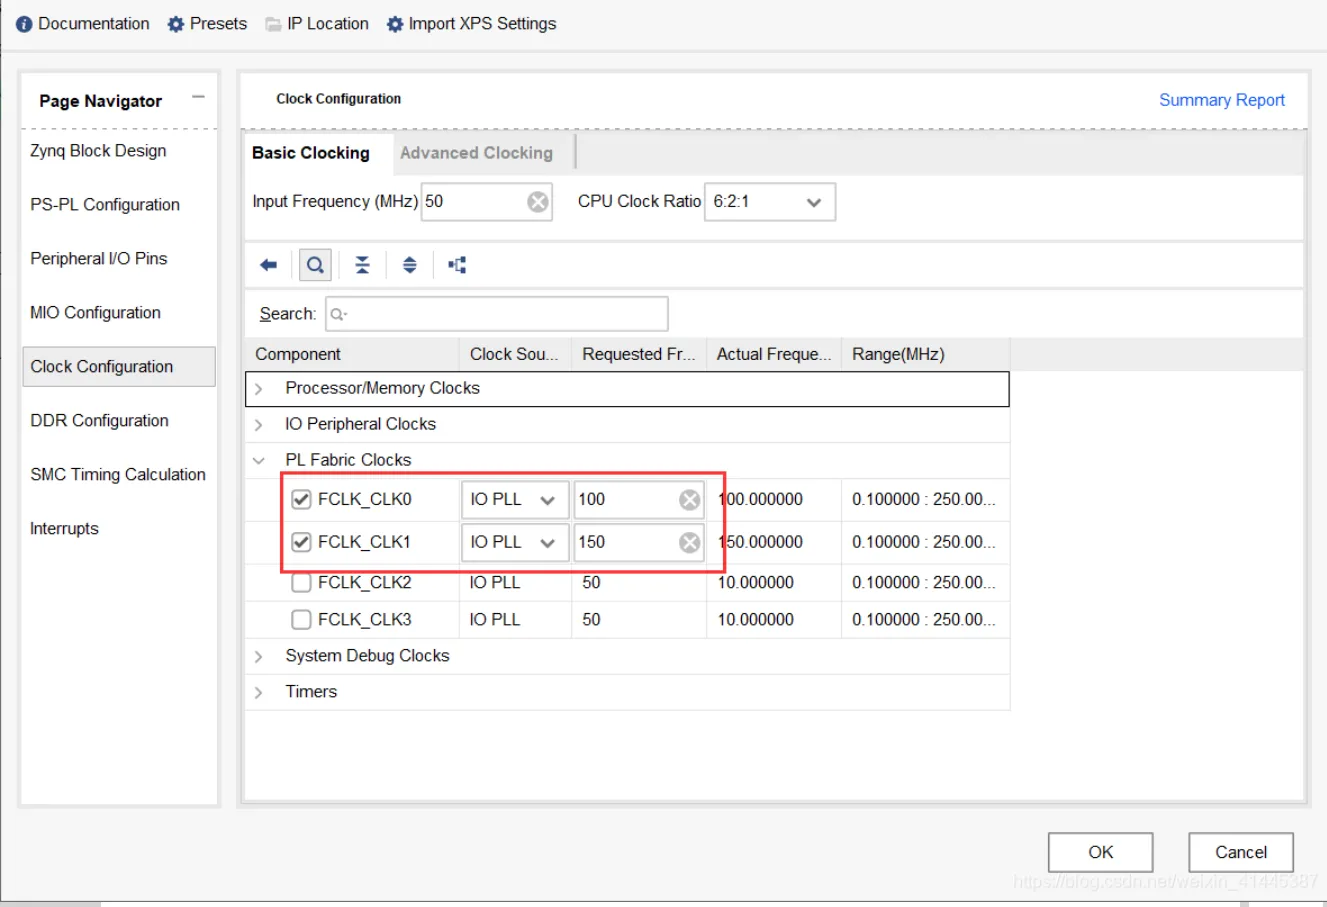This screenshot has width=1327, height=907.
Task: Open FCLK_CLK1 clock source dropdown
Action: 515,542
